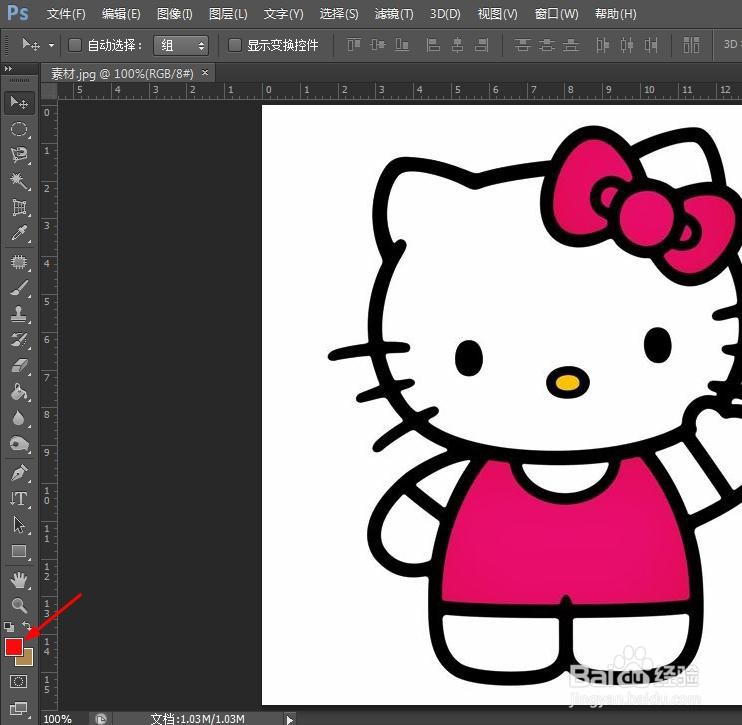Image resolution: width=742 pixels, height=725 pixels.
Task: Swap foreground and background colors
Action: [x=26, y=626]
